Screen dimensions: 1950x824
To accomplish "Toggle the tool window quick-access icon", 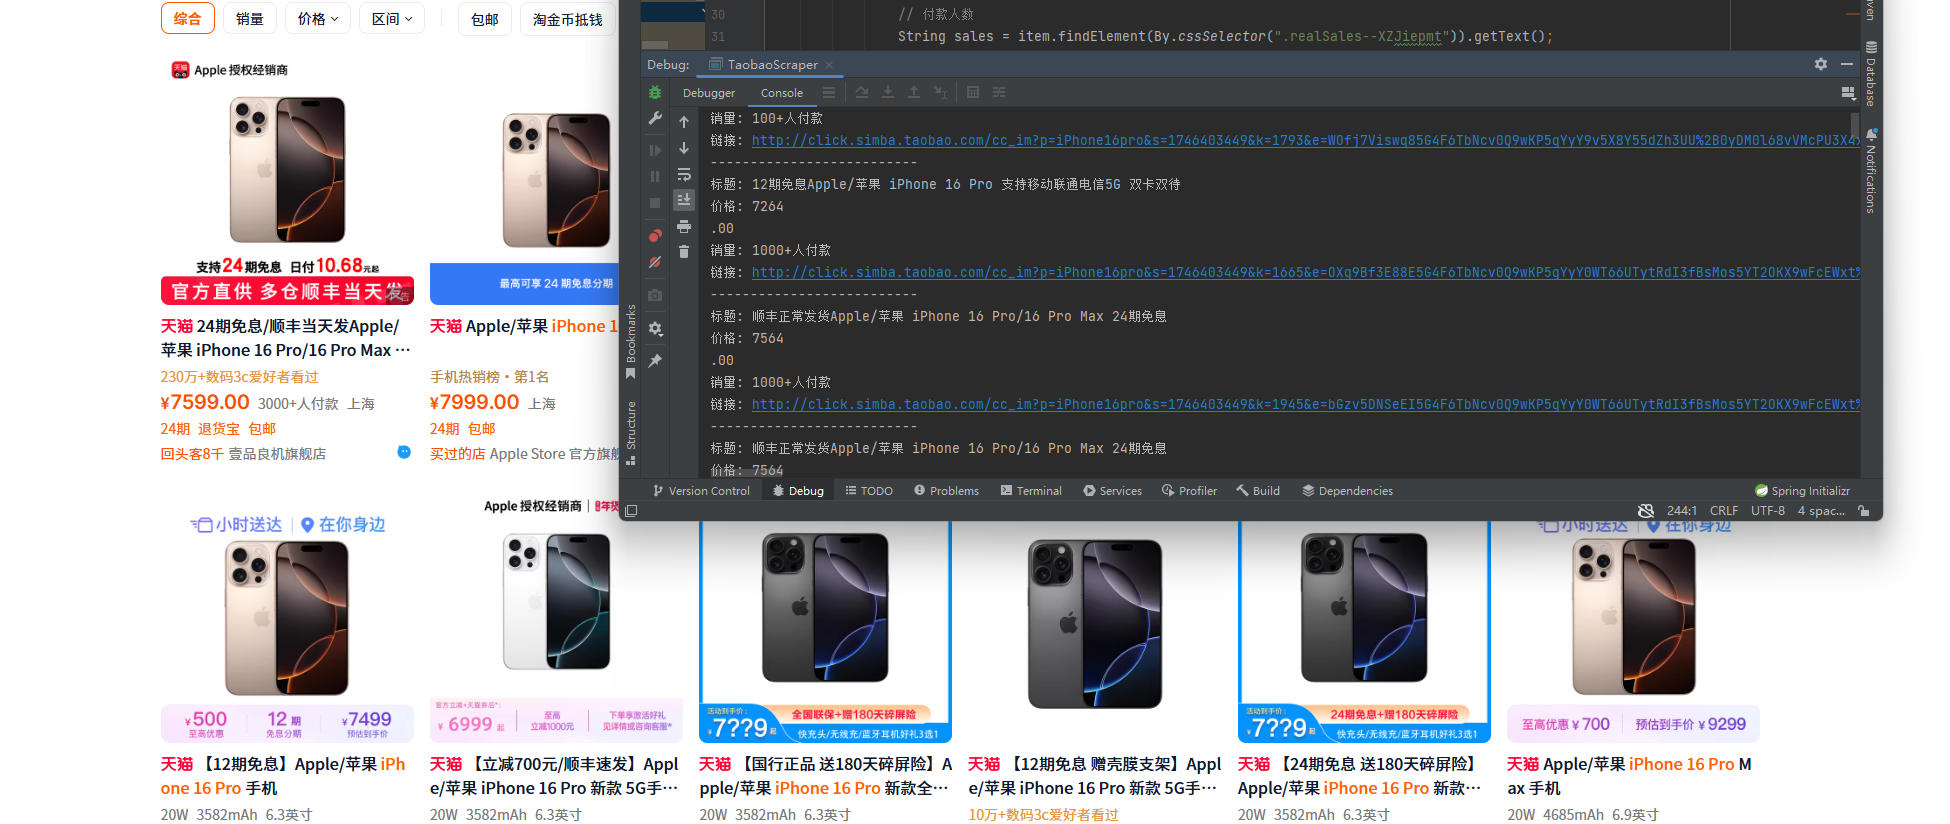I will pyautogui.click(x=631, y=511).
